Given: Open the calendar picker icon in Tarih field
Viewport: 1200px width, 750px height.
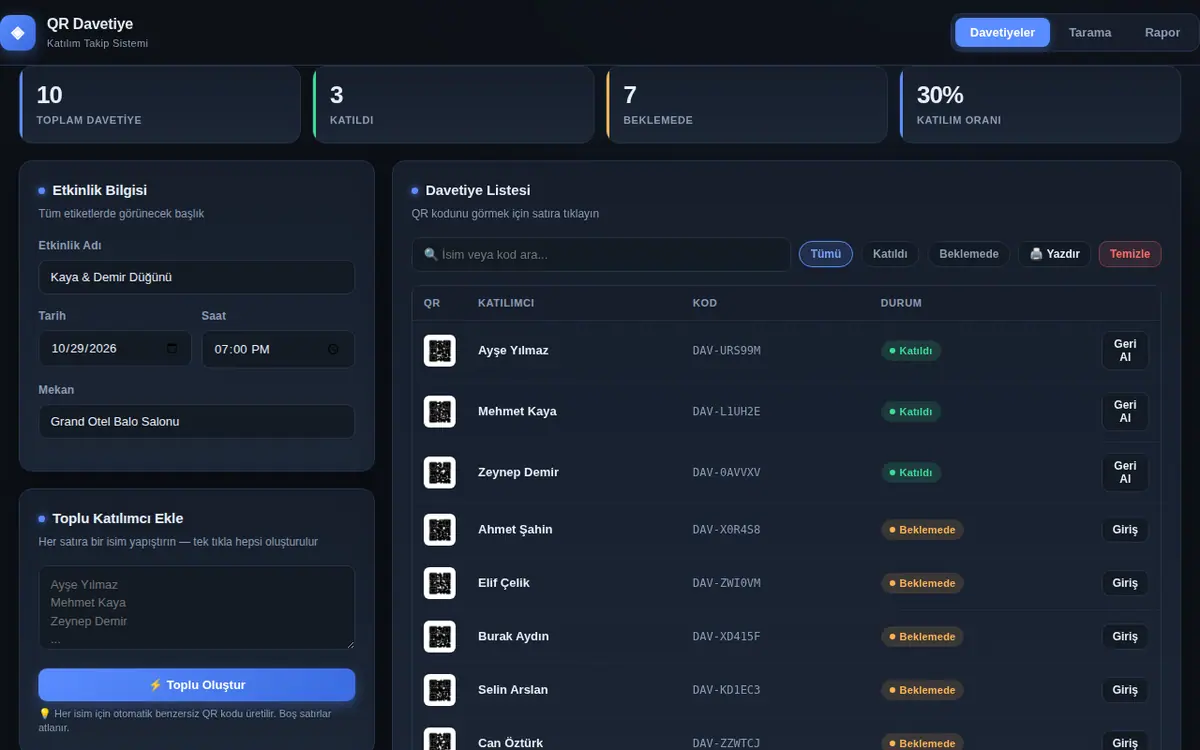Looking at the screenshot, I should point(172,349).
